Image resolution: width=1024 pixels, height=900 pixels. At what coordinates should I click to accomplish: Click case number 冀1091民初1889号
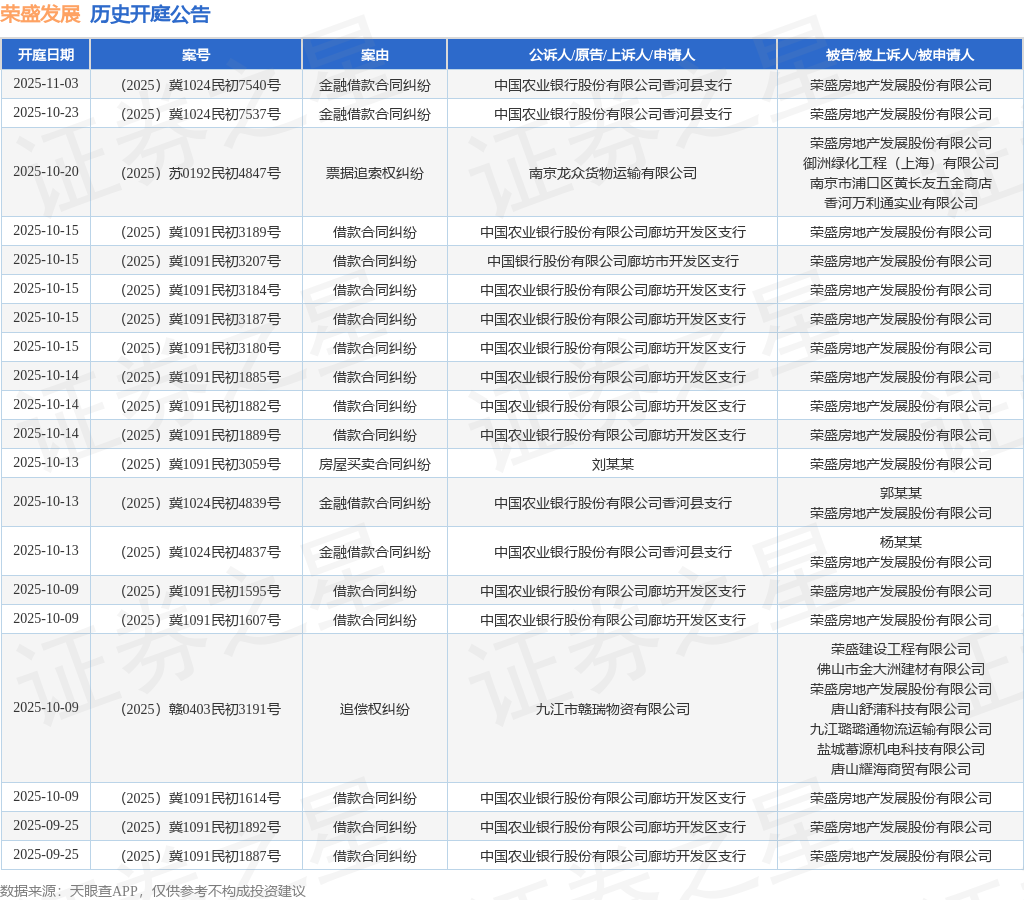200,435
